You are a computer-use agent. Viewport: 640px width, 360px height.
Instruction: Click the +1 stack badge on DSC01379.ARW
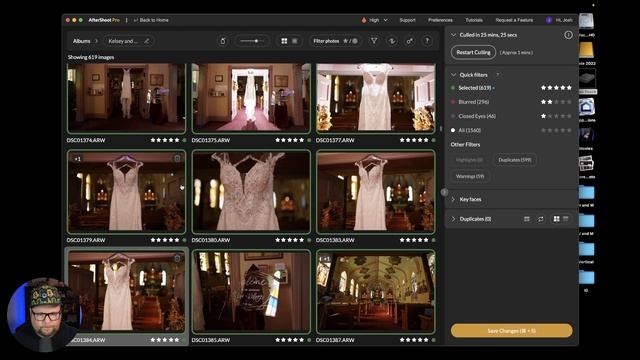[x=78, y=159]
